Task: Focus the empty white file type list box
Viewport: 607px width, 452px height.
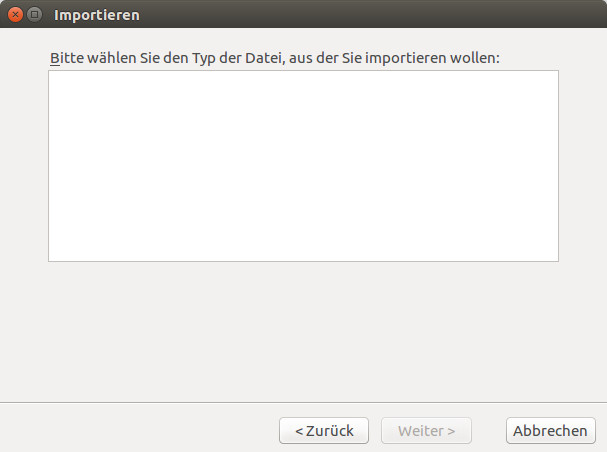Action: (x=303, y=200)
